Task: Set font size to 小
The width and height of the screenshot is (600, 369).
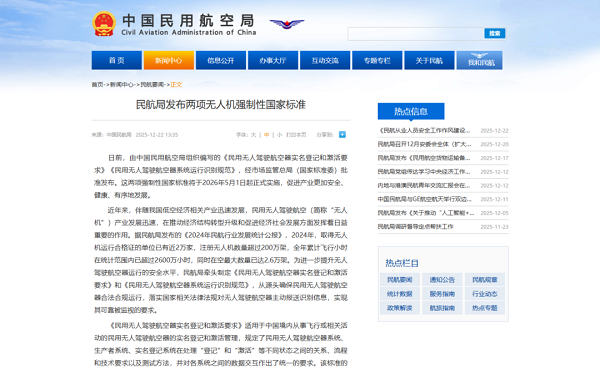Action: click(279, 135)
